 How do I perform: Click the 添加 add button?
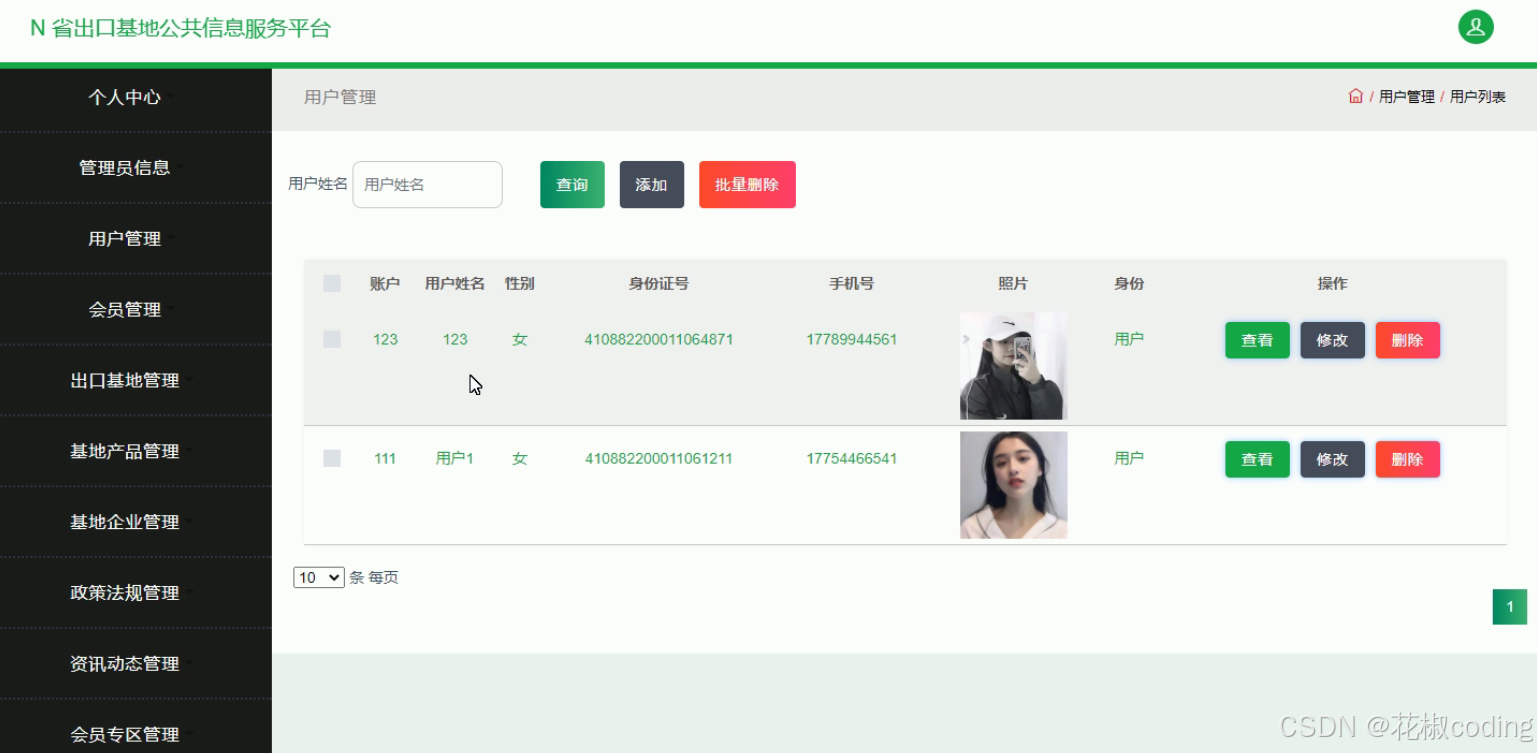point(652,185)
